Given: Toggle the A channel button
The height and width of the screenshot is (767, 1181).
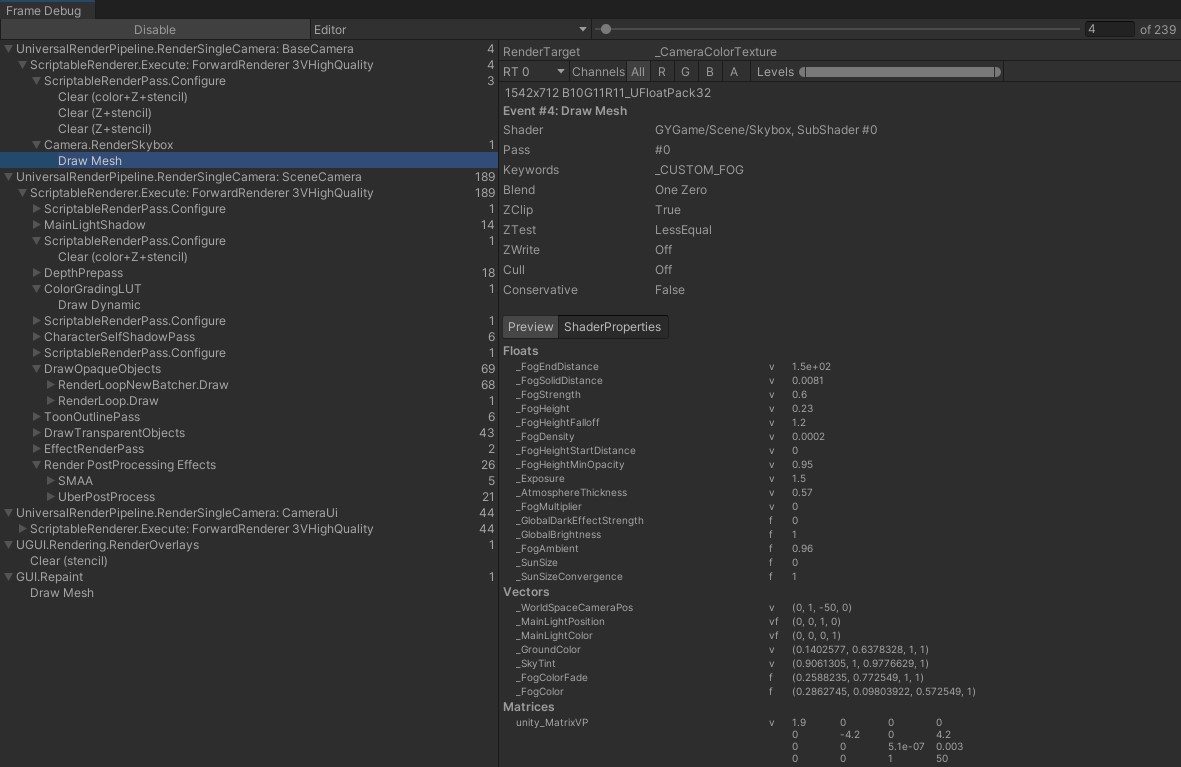Looking at the screenshot, I should point(734,72).
